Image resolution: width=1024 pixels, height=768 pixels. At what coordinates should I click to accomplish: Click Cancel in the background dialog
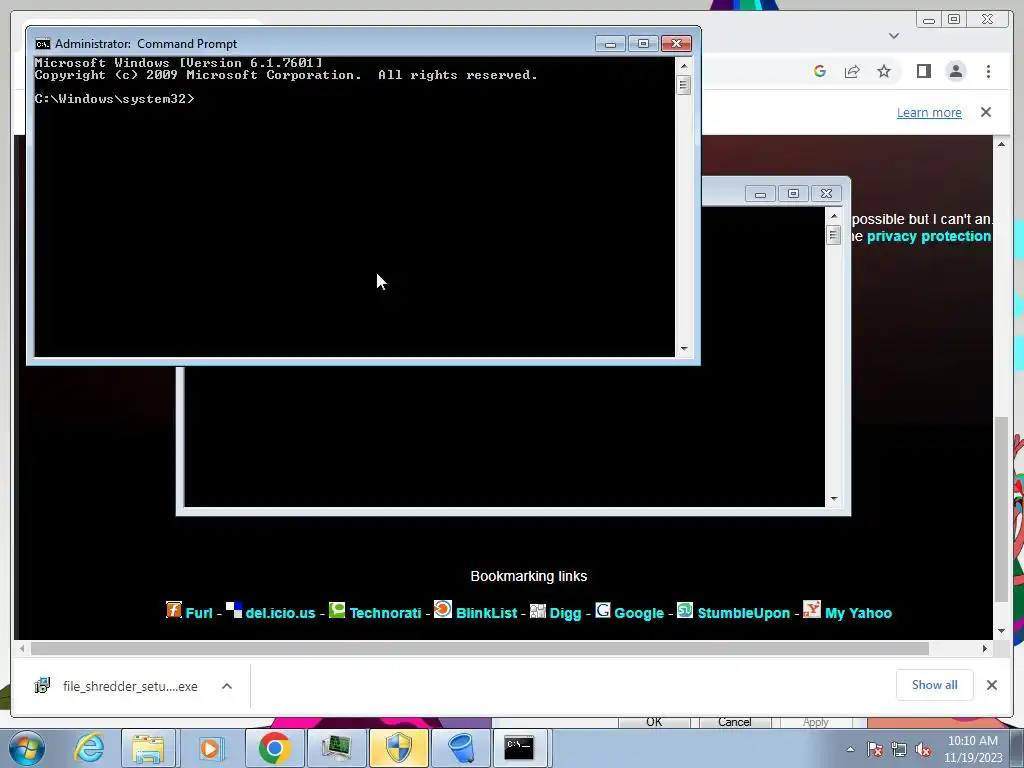point(735,722)
